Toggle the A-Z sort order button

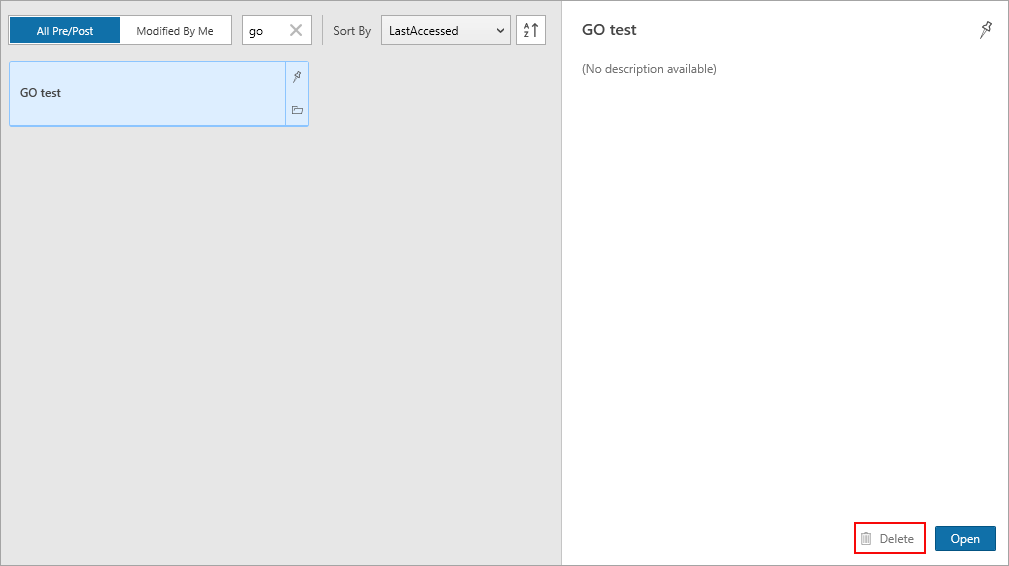(x=531, y=30)
